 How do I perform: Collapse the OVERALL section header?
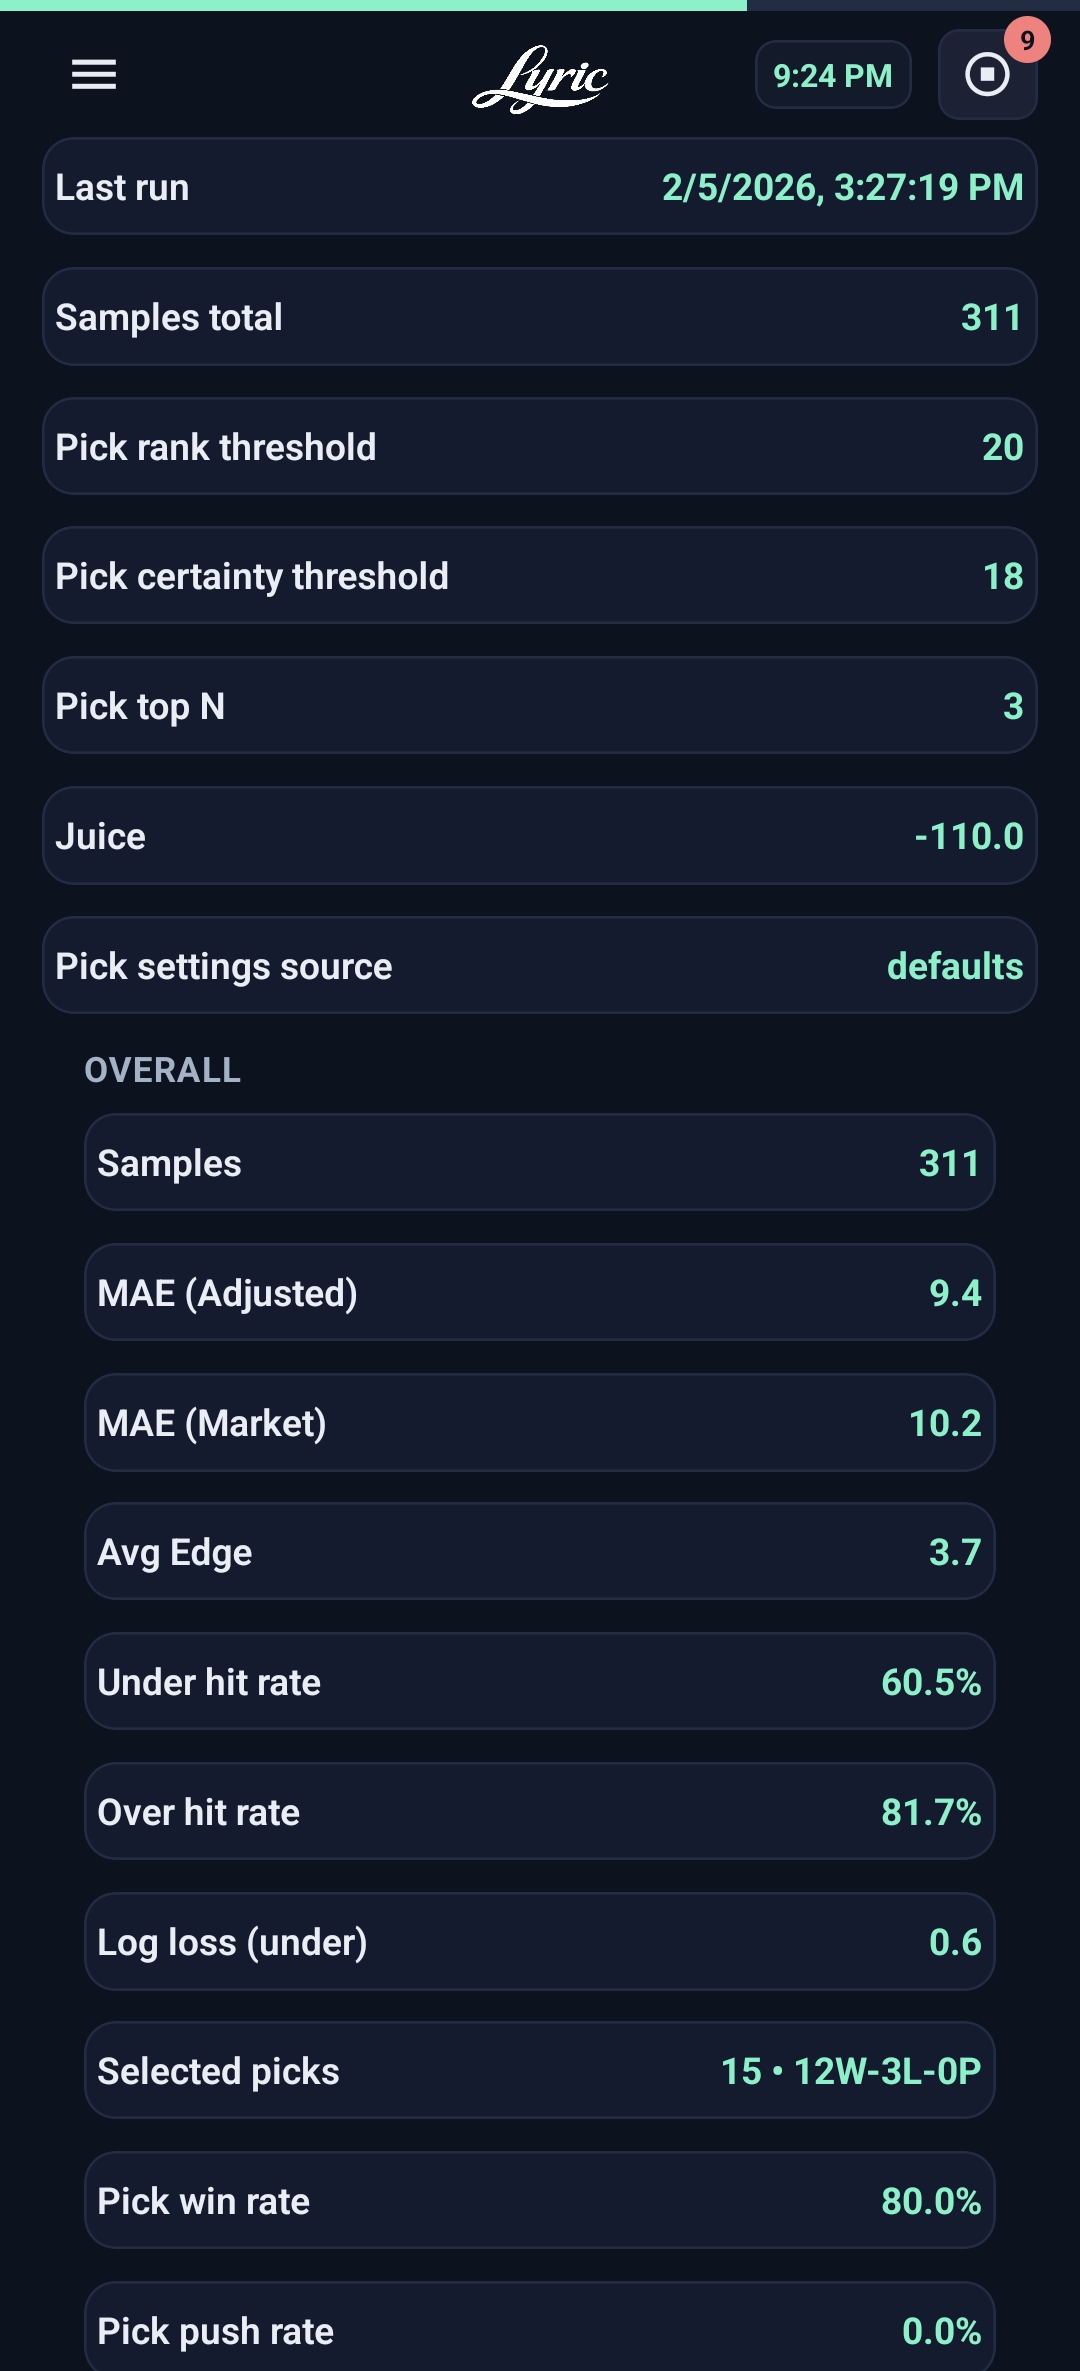(163, 1070)
